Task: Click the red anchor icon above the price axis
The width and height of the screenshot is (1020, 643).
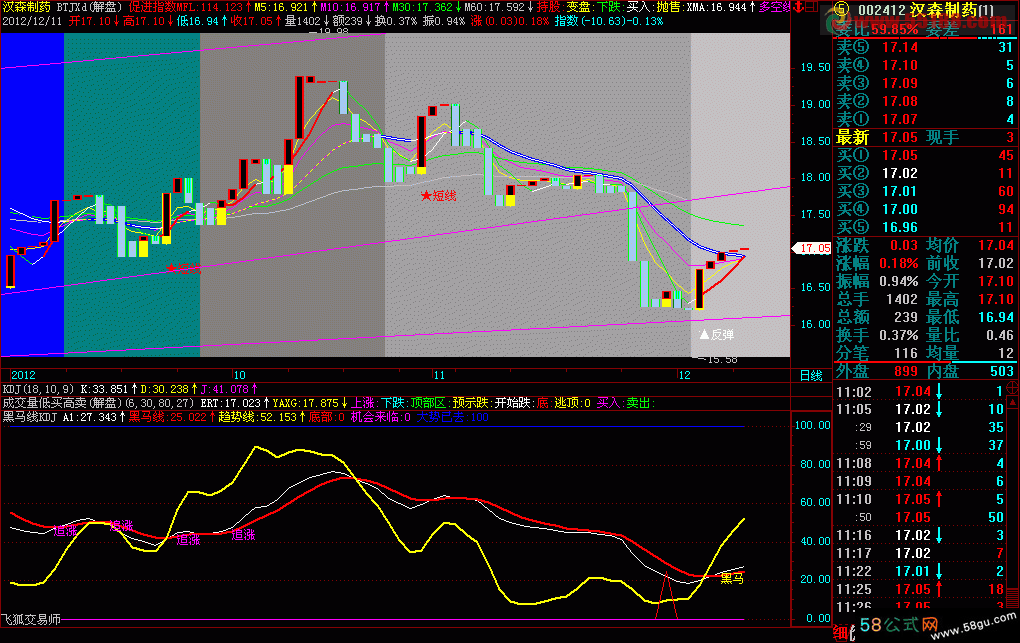Action: tap(799, 7)
